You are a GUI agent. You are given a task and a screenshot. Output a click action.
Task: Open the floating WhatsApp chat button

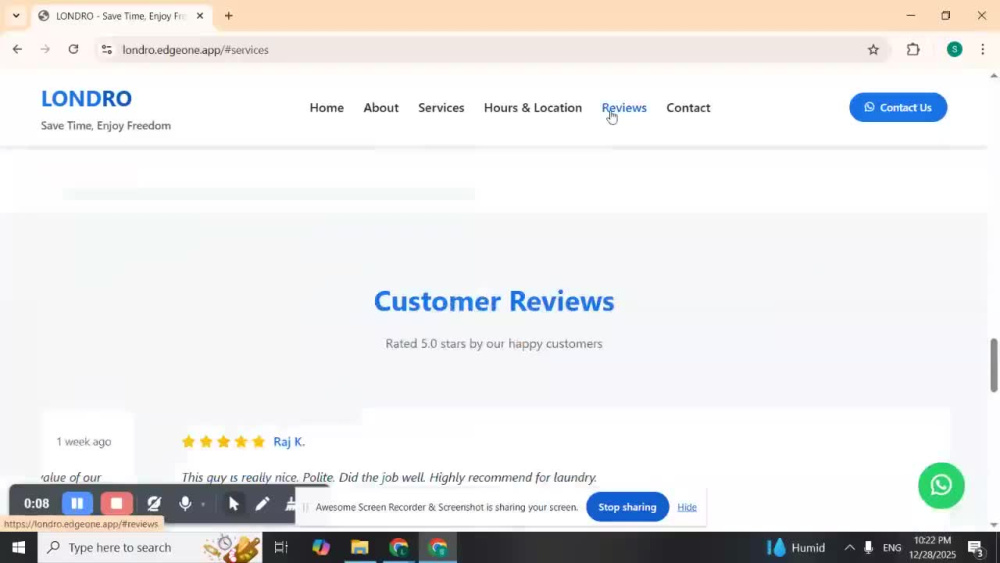[941, 485]
